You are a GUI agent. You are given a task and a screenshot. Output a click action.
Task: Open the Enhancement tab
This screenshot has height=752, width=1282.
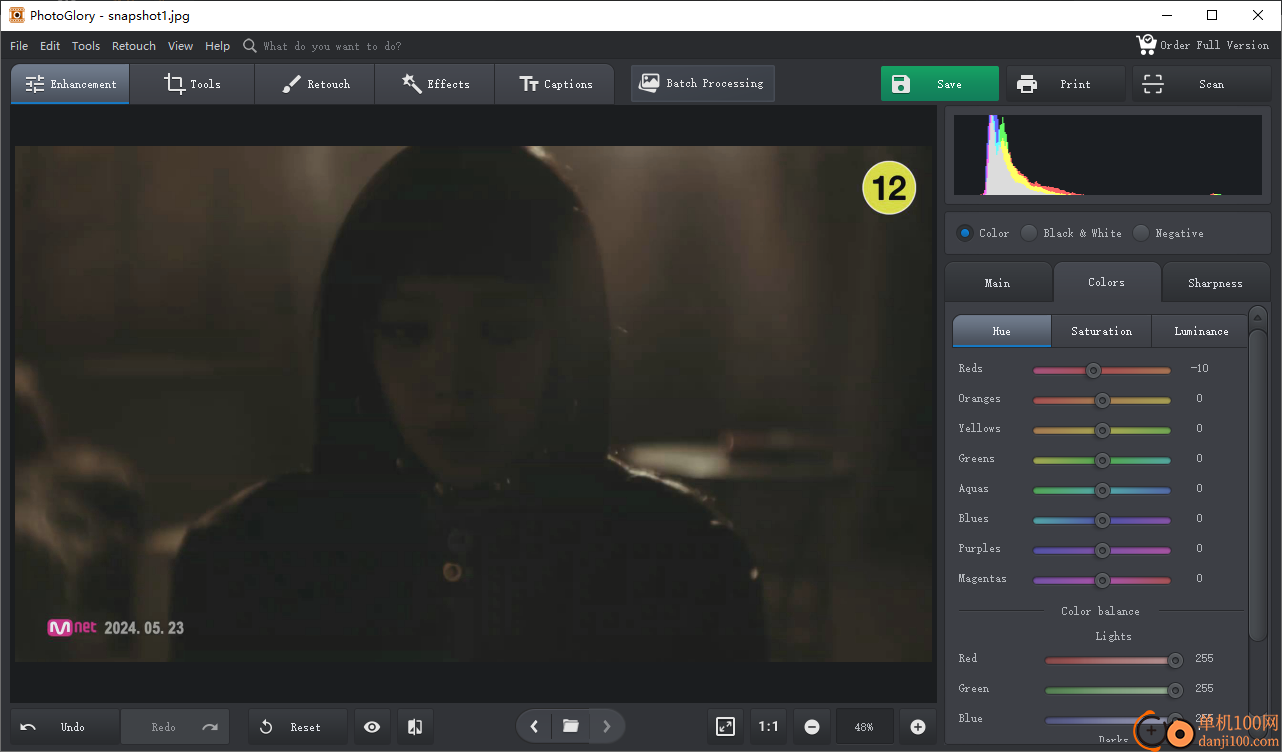pos(70,84)
